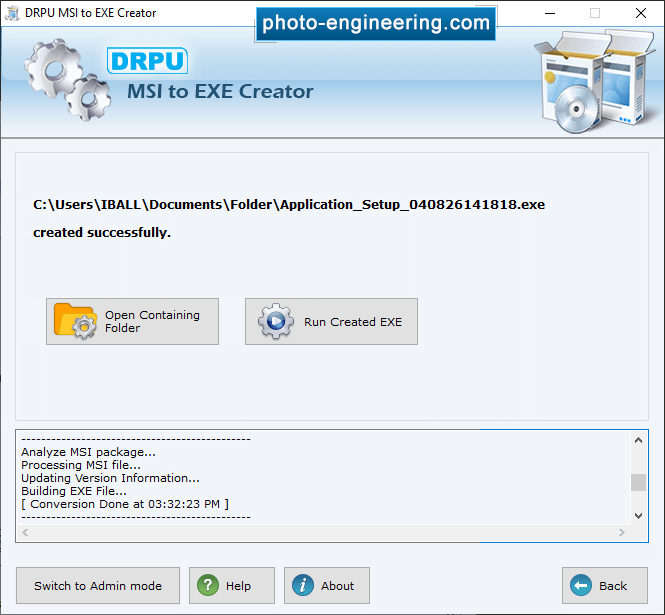Click the 'Analyze MSI package...' log line

coord(88,452)
